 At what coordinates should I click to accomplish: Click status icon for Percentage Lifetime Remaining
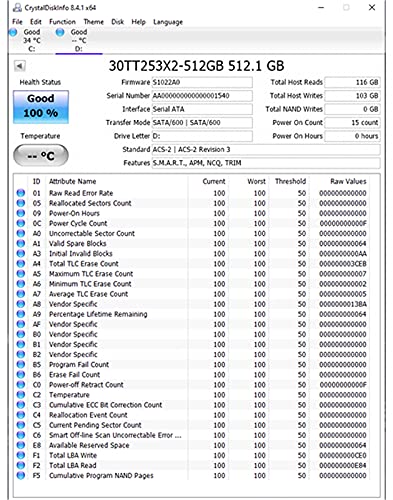[21, 314]
